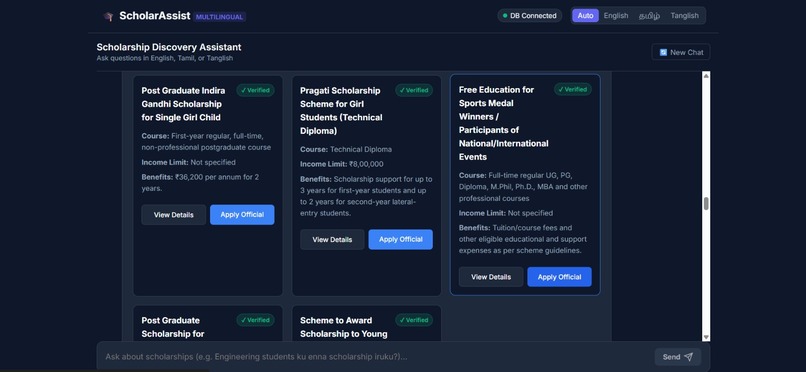806x372 pixels.
Task: Click Verified badge on Sports Medal card
Action: pyautogui.click(x=573, y=89)
